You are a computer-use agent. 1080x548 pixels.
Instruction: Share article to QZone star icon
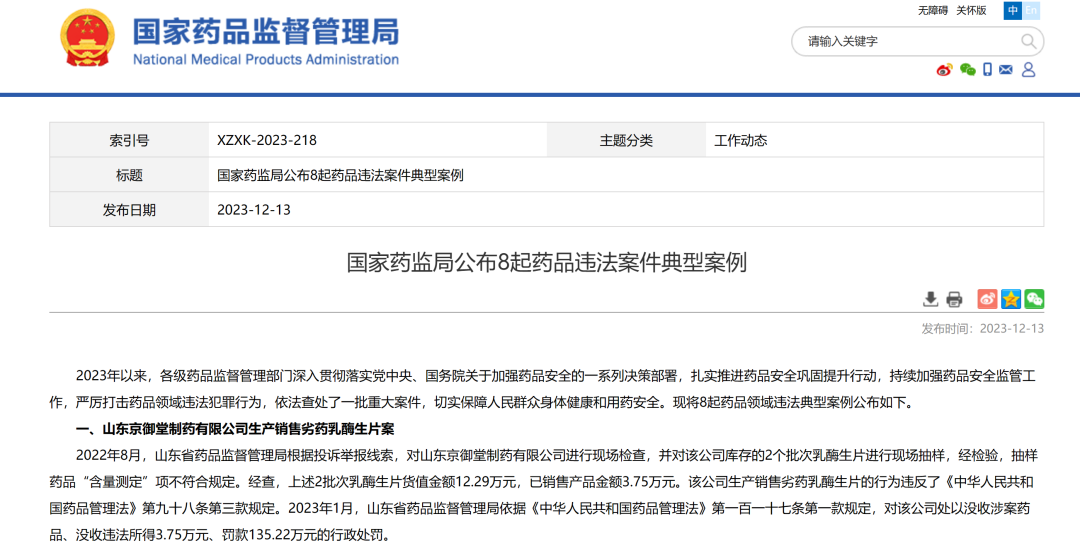coord(1011,299)
